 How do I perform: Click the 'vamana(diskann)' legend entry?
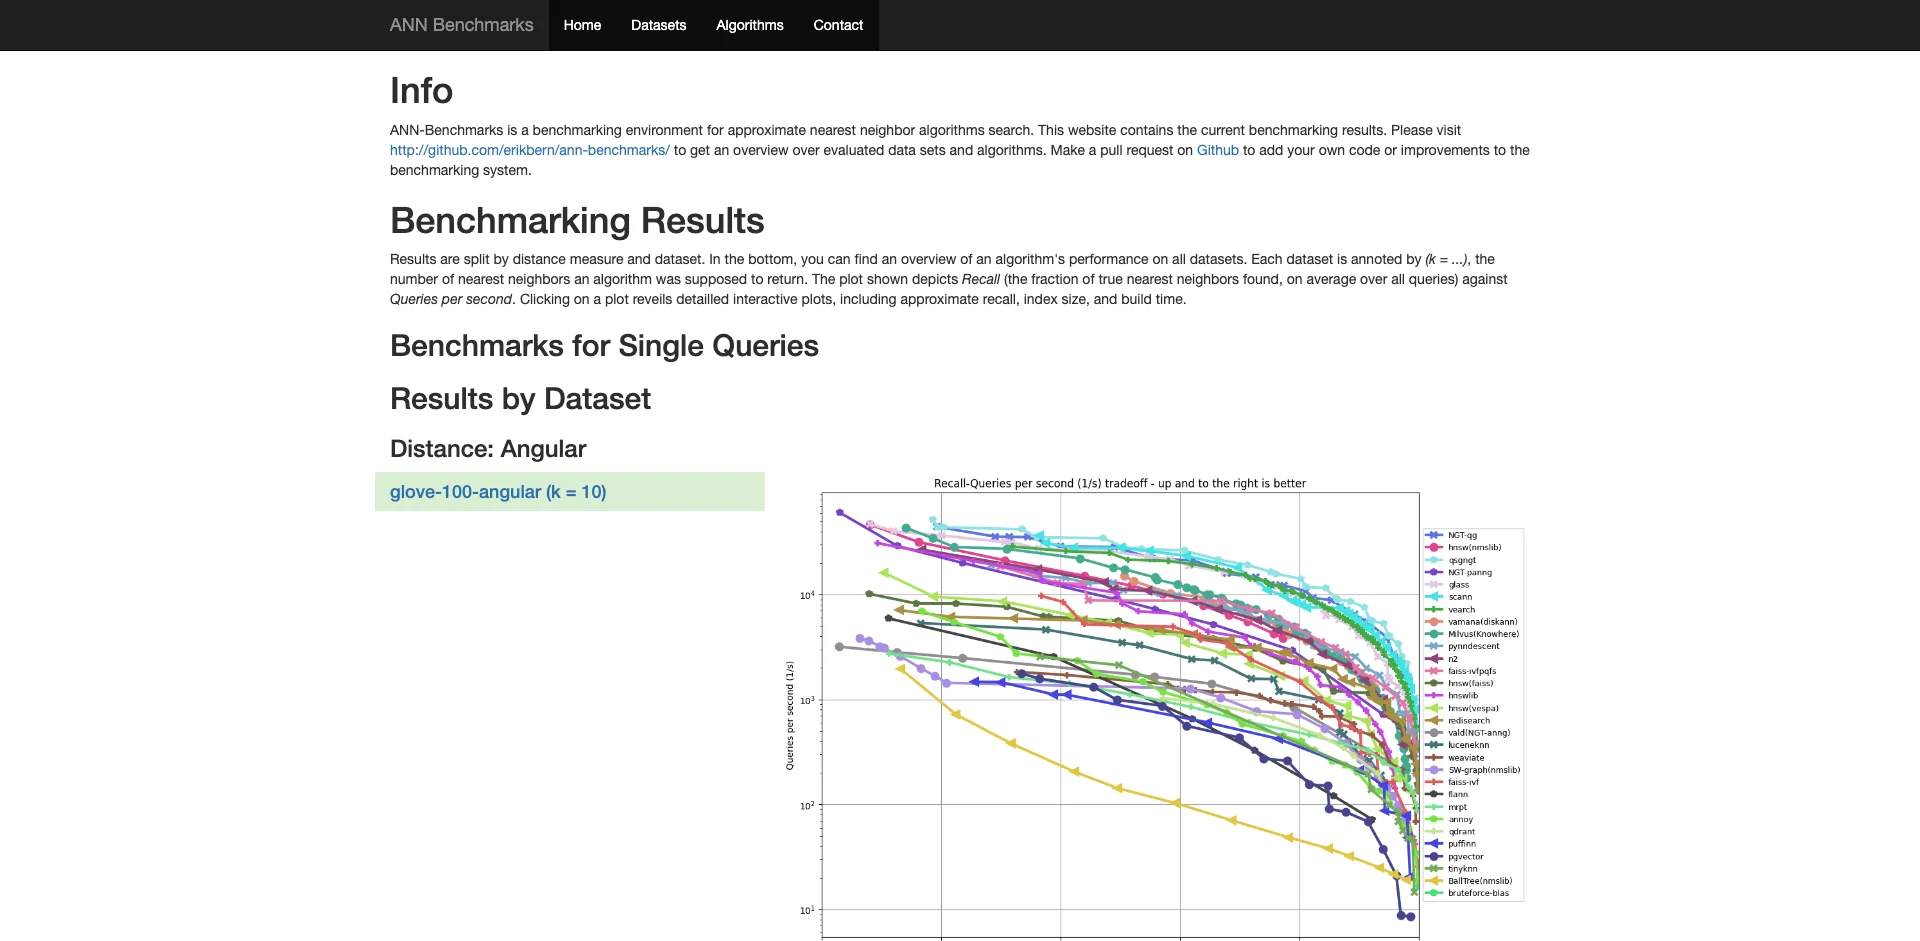point(1483,622)
